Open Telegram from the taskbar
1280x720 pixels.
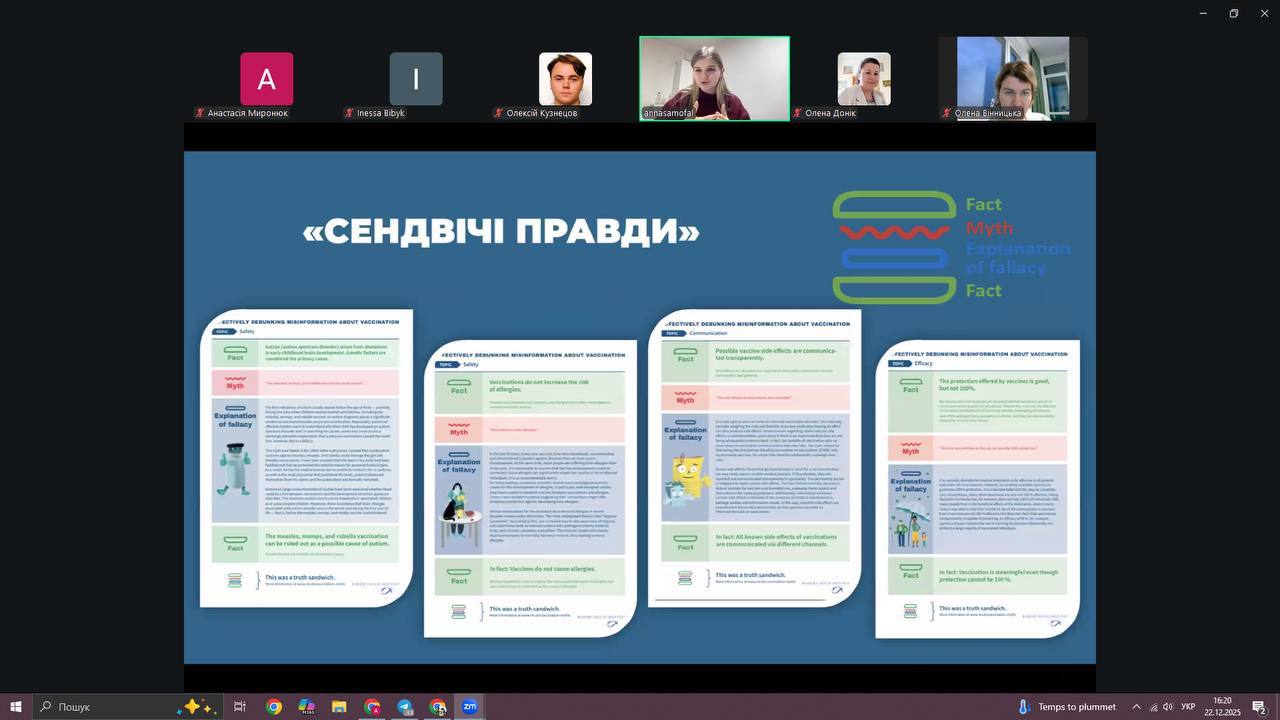(405, 707)
